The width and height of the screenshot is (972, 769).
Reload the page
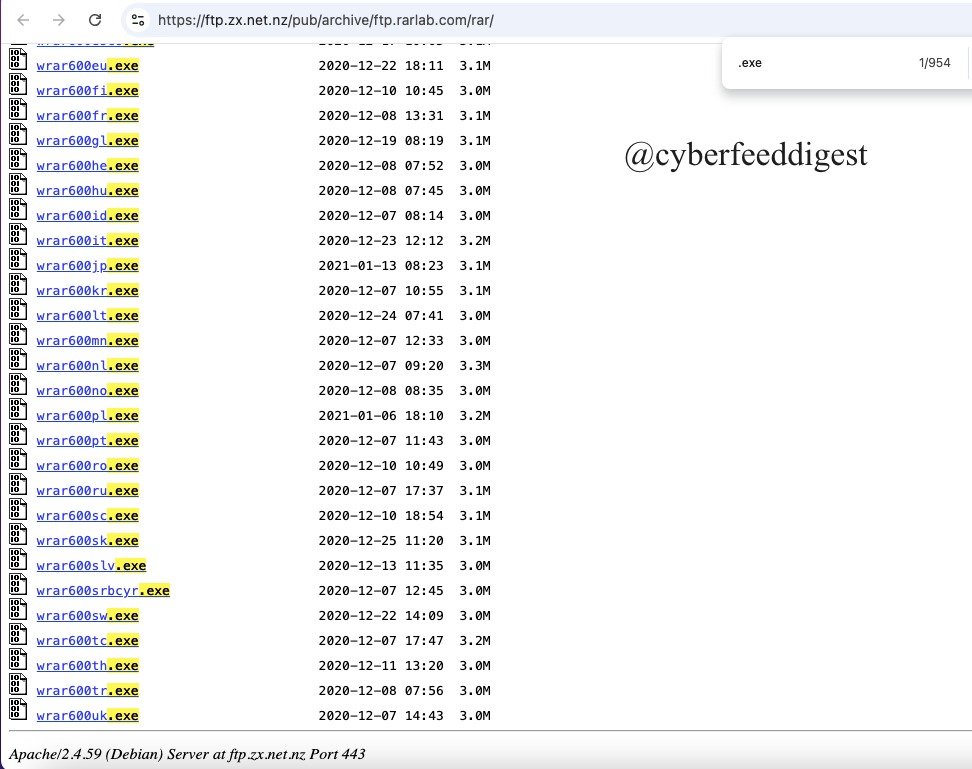point(95,20)
